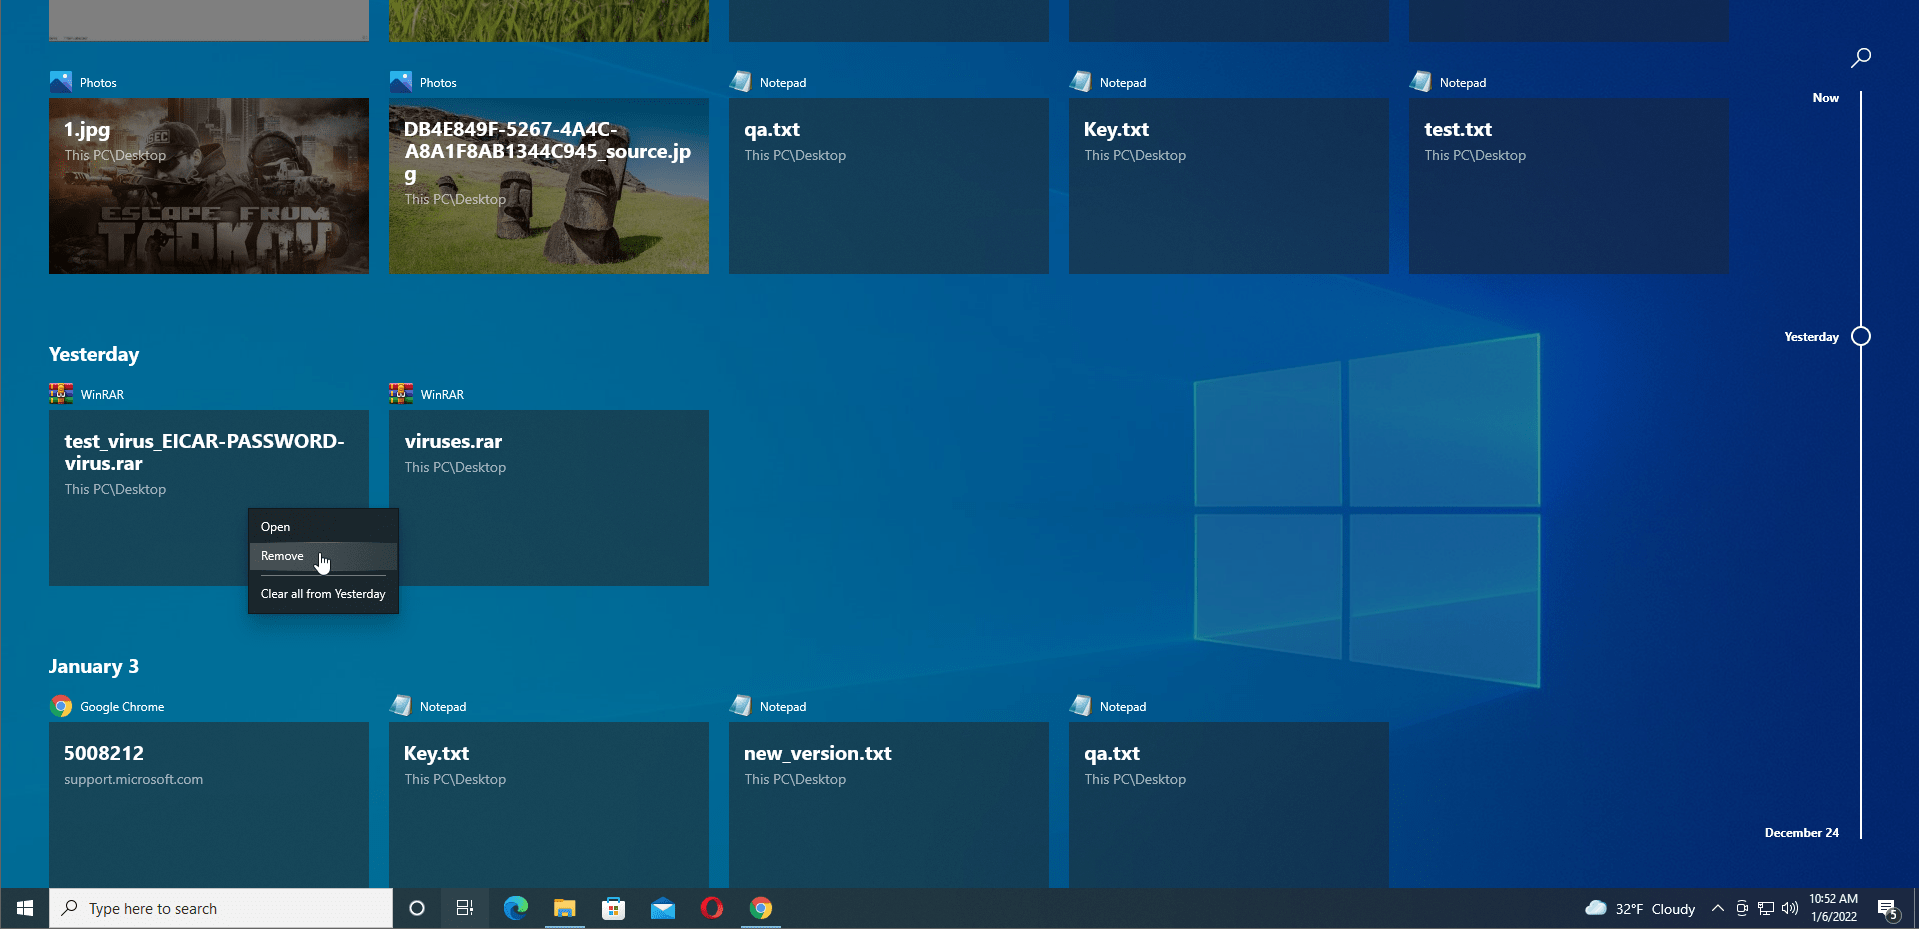The height and width of the screenshot is (929, 1919).
Task: Click Clear all from Yesterday
Action: click(322, 594)
